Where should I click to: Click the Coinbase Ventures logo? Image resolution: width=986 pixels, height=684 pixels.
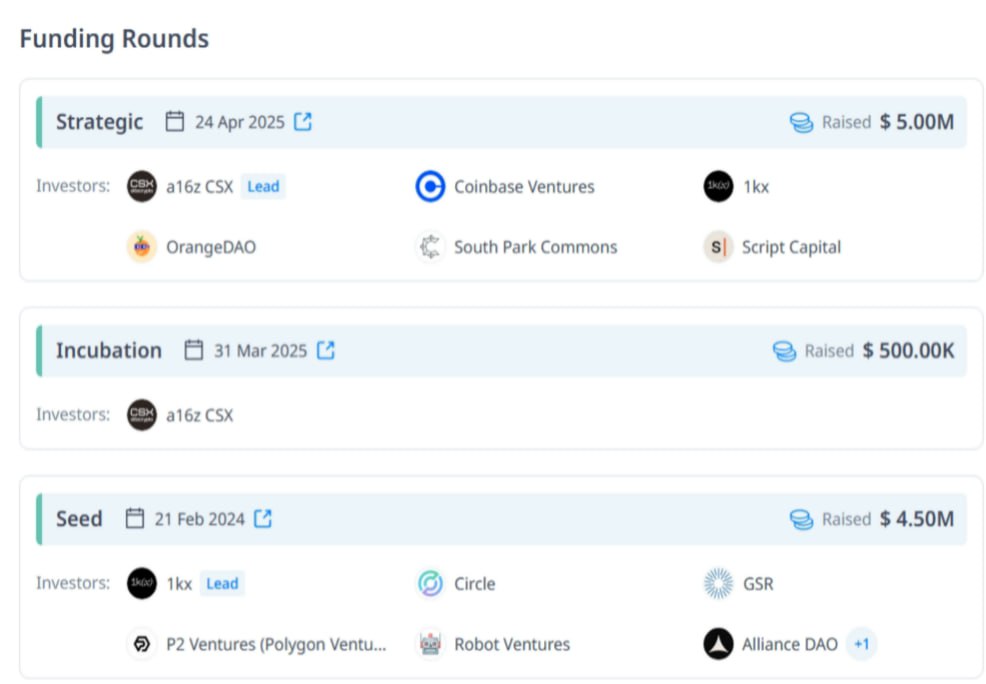(430, 186)
